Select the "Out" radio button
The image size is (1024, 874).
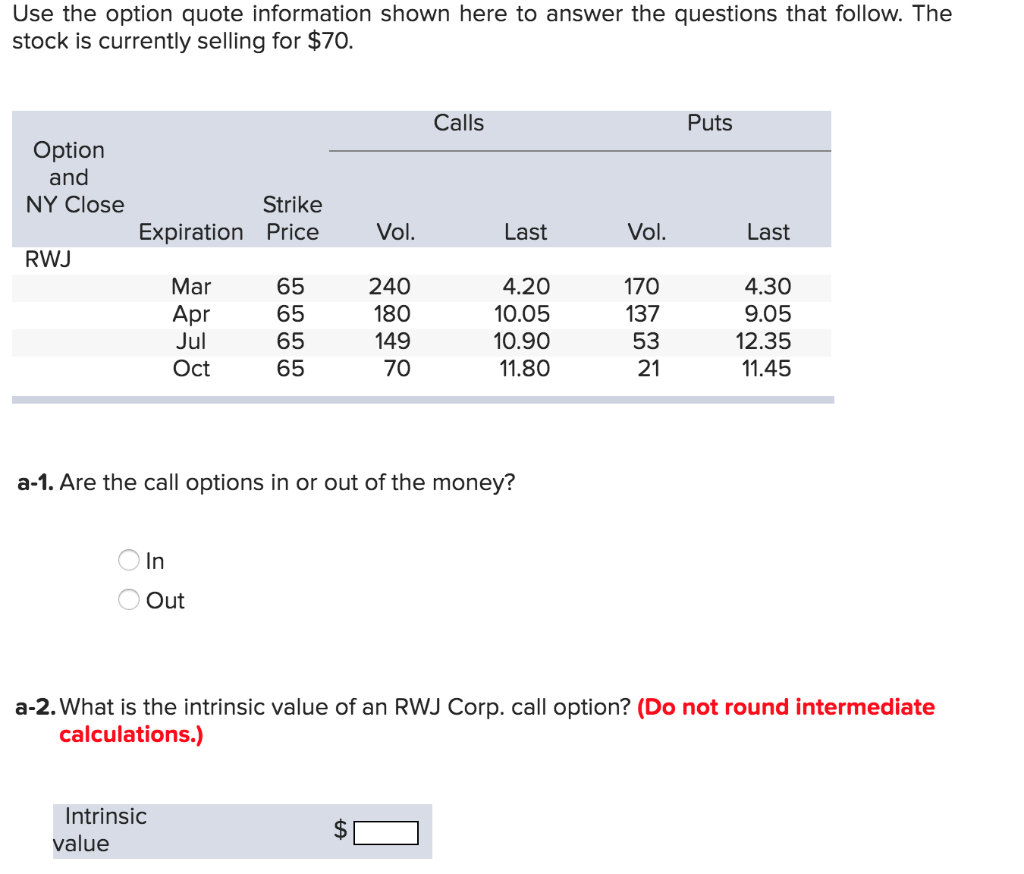tap(128, 599)
